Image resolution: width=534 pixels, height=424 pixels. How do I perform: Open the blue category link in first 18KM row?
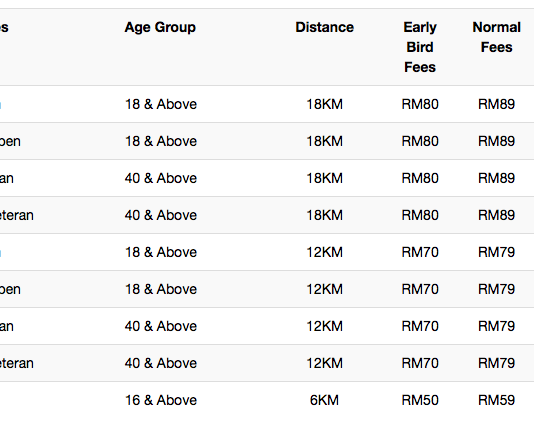pos(1,105)
